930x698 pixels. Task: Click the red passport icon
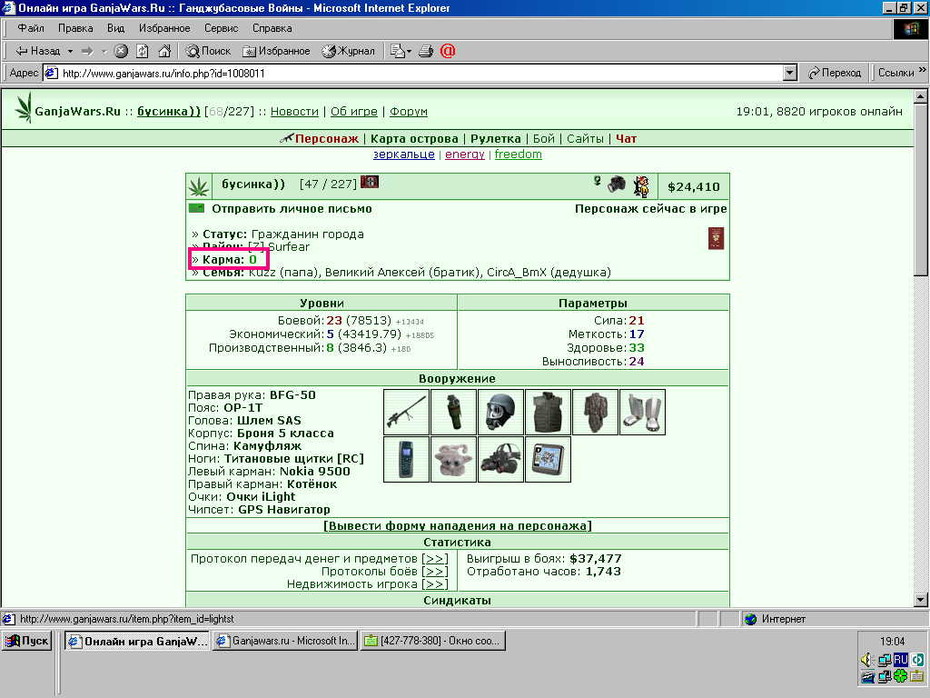point(716,238)
